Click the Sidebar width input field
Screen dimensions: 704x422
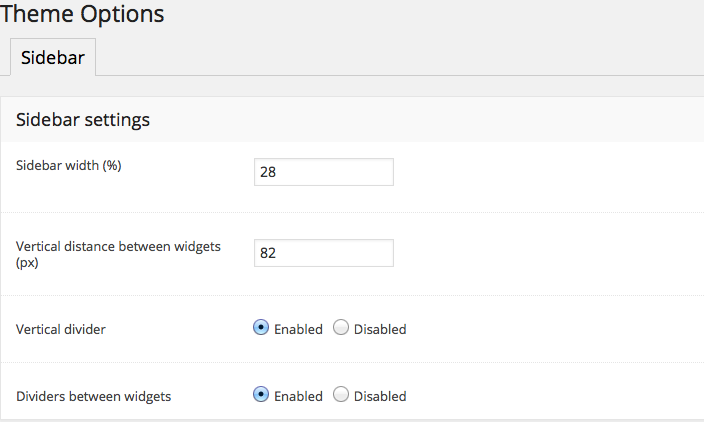point(324,172)
